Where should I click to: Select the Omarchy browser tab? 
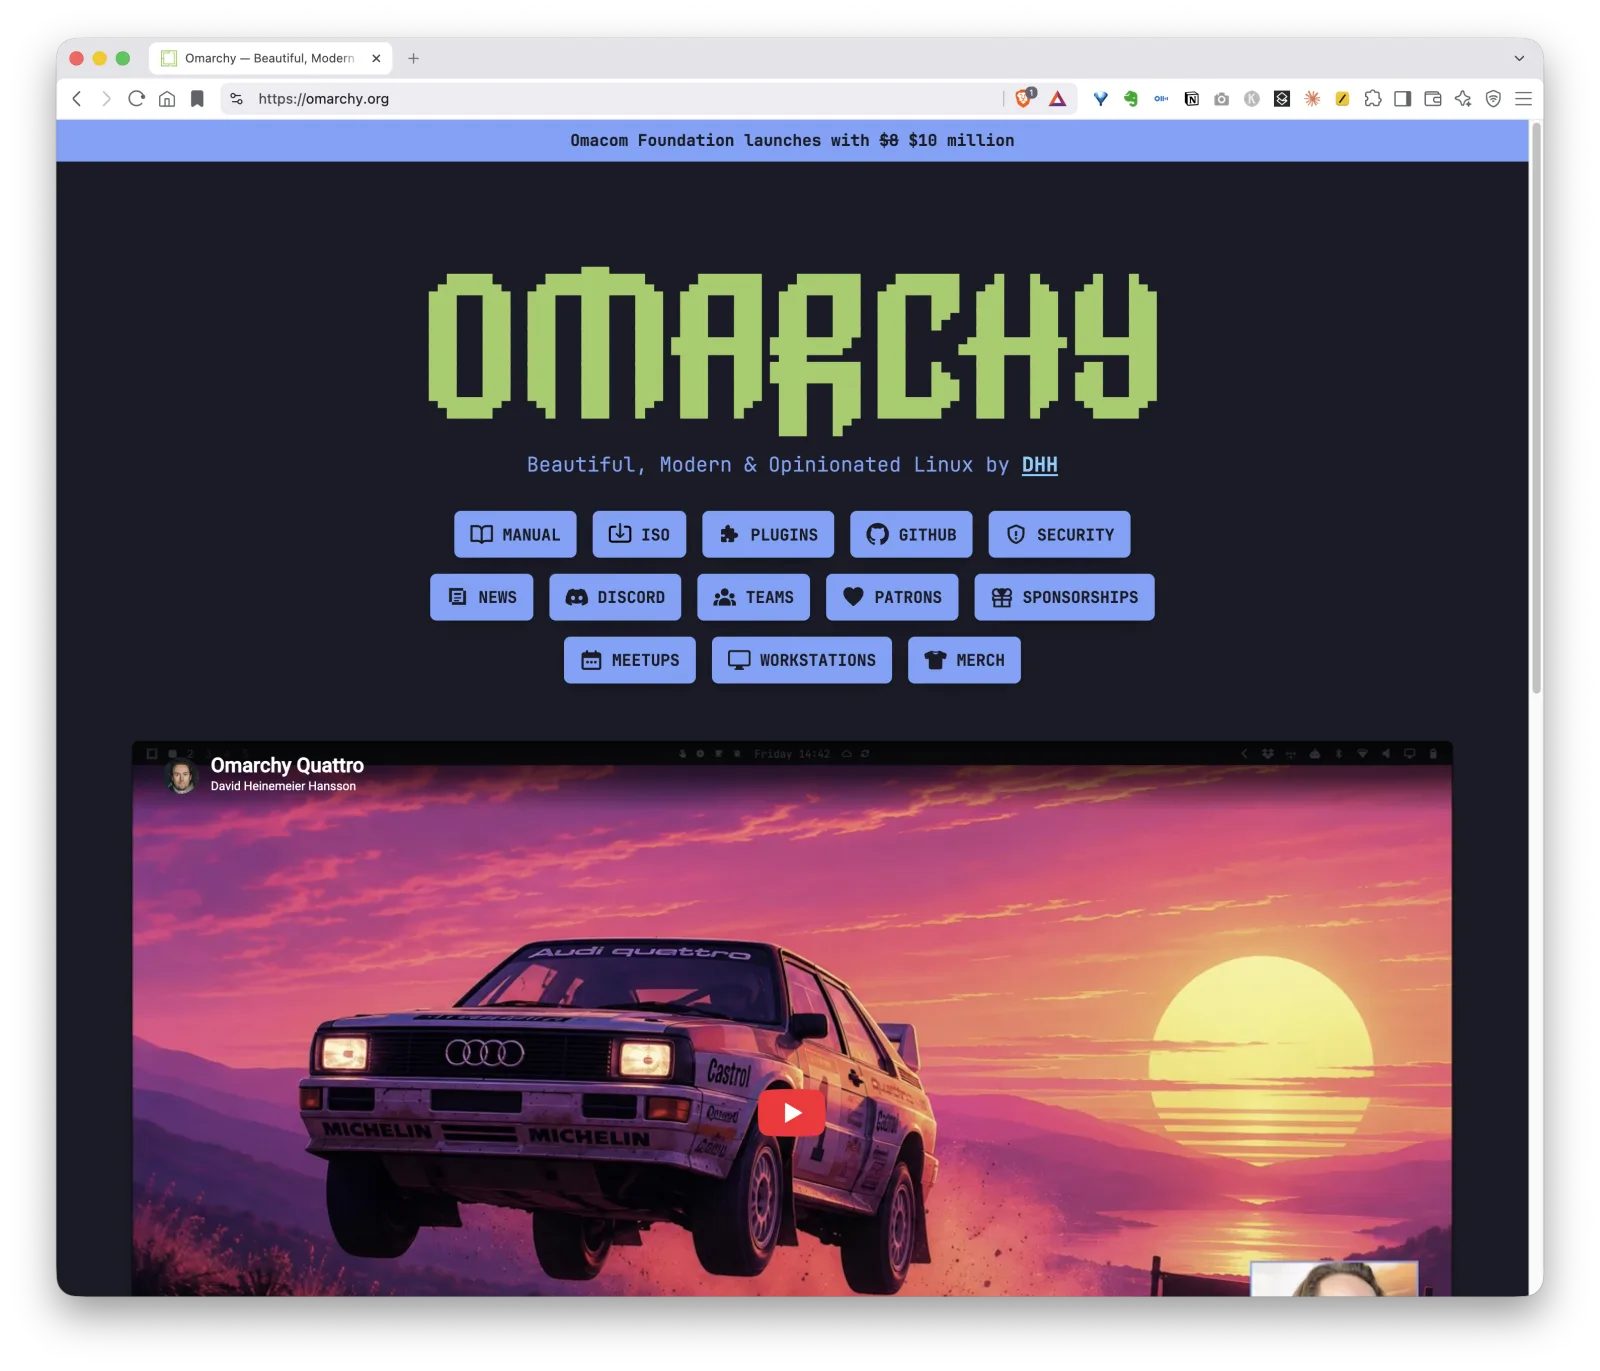coord(269,58)
